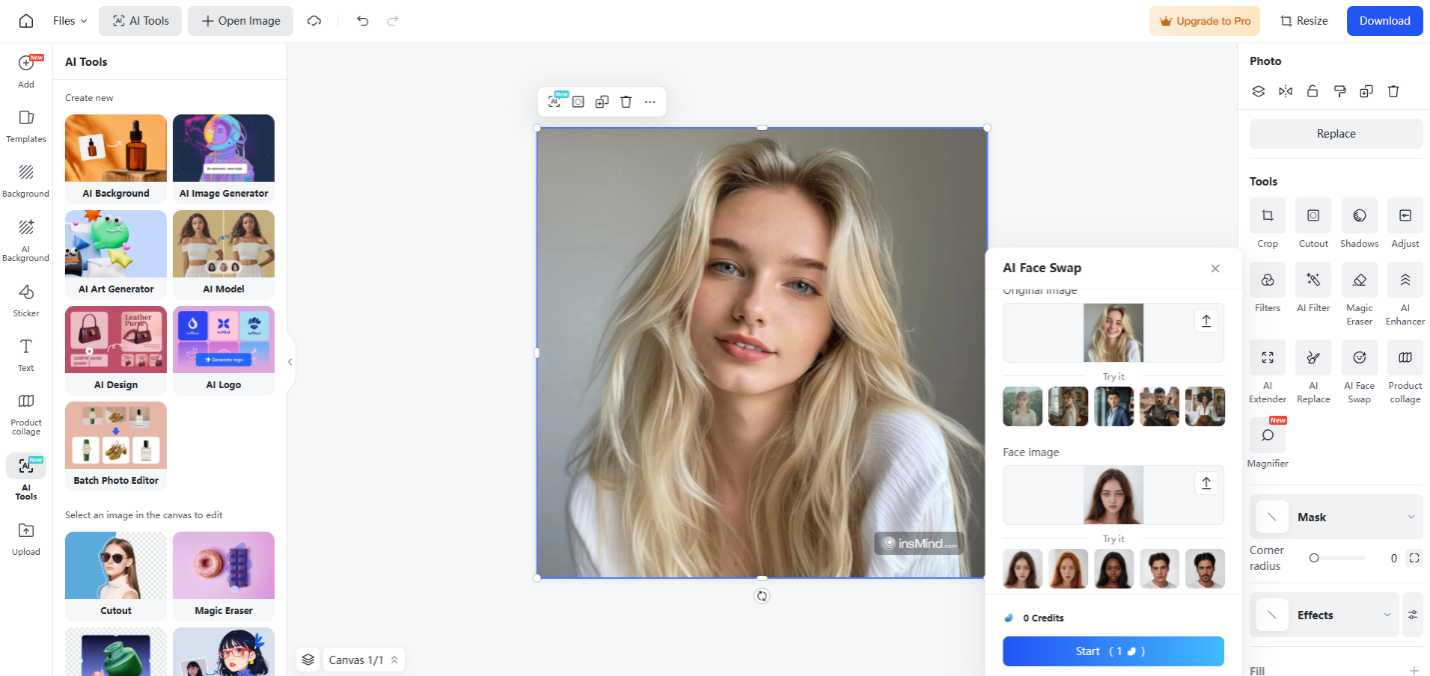Viewport: 1430px width, 676px height.
Task: Open the Add sidebar item
Action: pyautogui.click(x=26, y=71)
